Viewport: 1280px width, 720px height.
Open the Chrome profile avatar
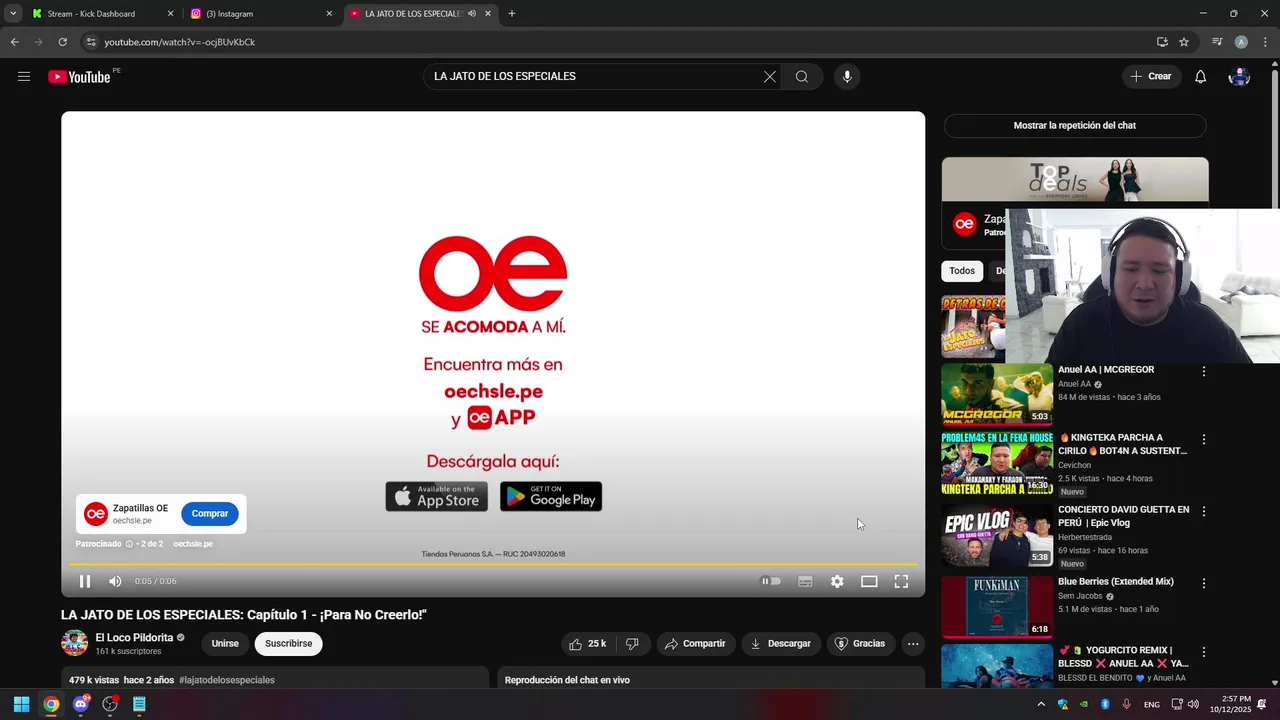click(x=1241, y=42)
